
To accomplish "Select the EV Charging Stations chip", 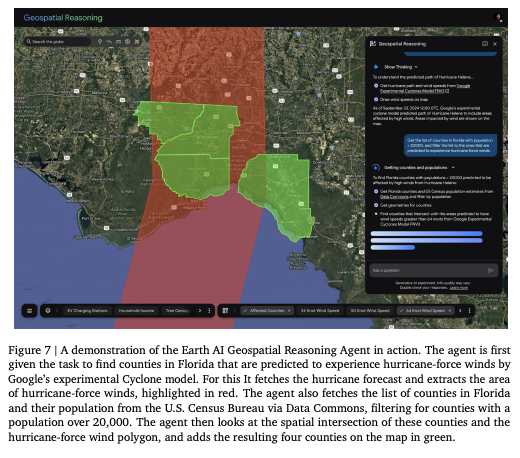I will pyautogui.click(x=87, y=311).
